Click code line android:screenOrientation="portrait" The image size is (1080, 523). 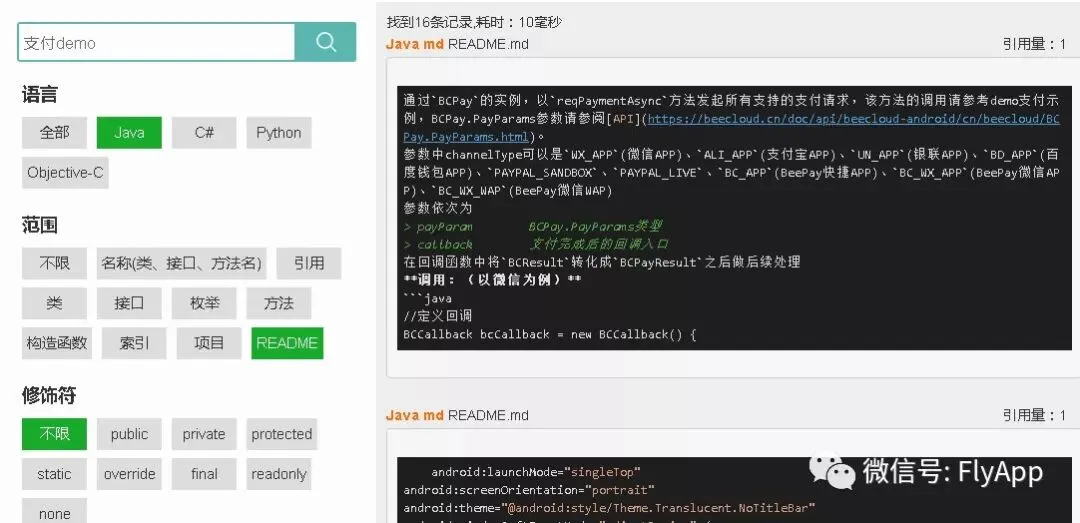coord(529,490)
